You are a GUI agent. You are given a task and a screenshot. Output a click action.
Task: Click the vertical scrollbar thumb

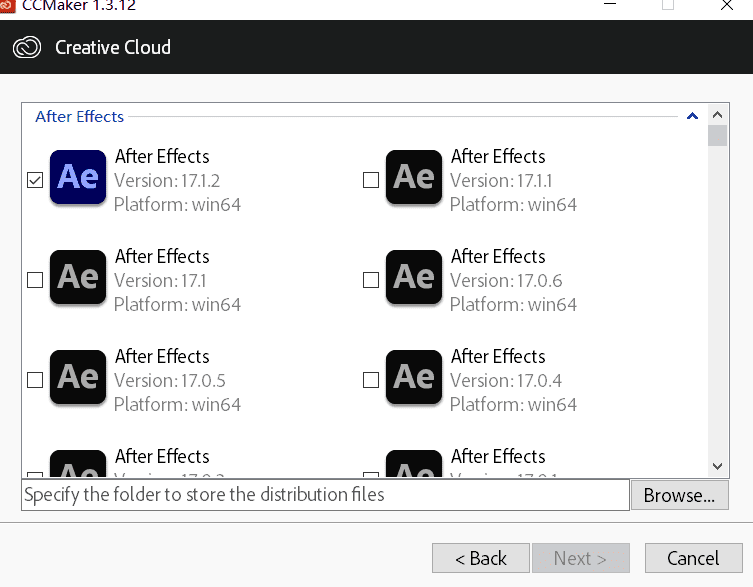(717, 135)
